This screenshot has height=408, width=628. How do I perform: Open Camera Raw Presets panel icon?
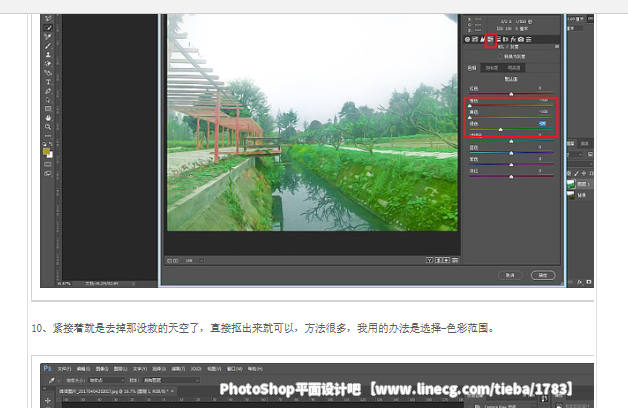point(529,39)
